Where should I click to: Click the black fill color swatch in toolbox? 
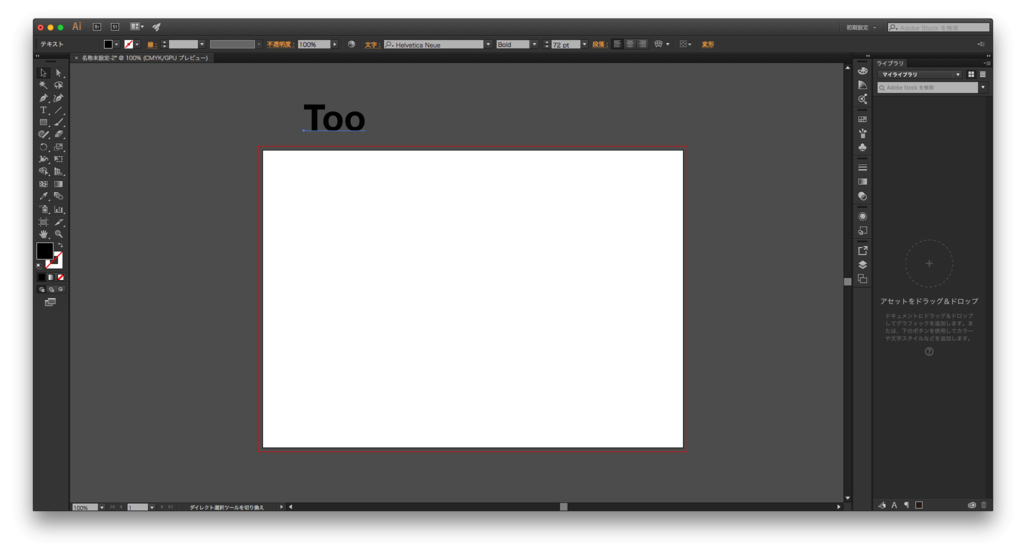coord(44,250)
